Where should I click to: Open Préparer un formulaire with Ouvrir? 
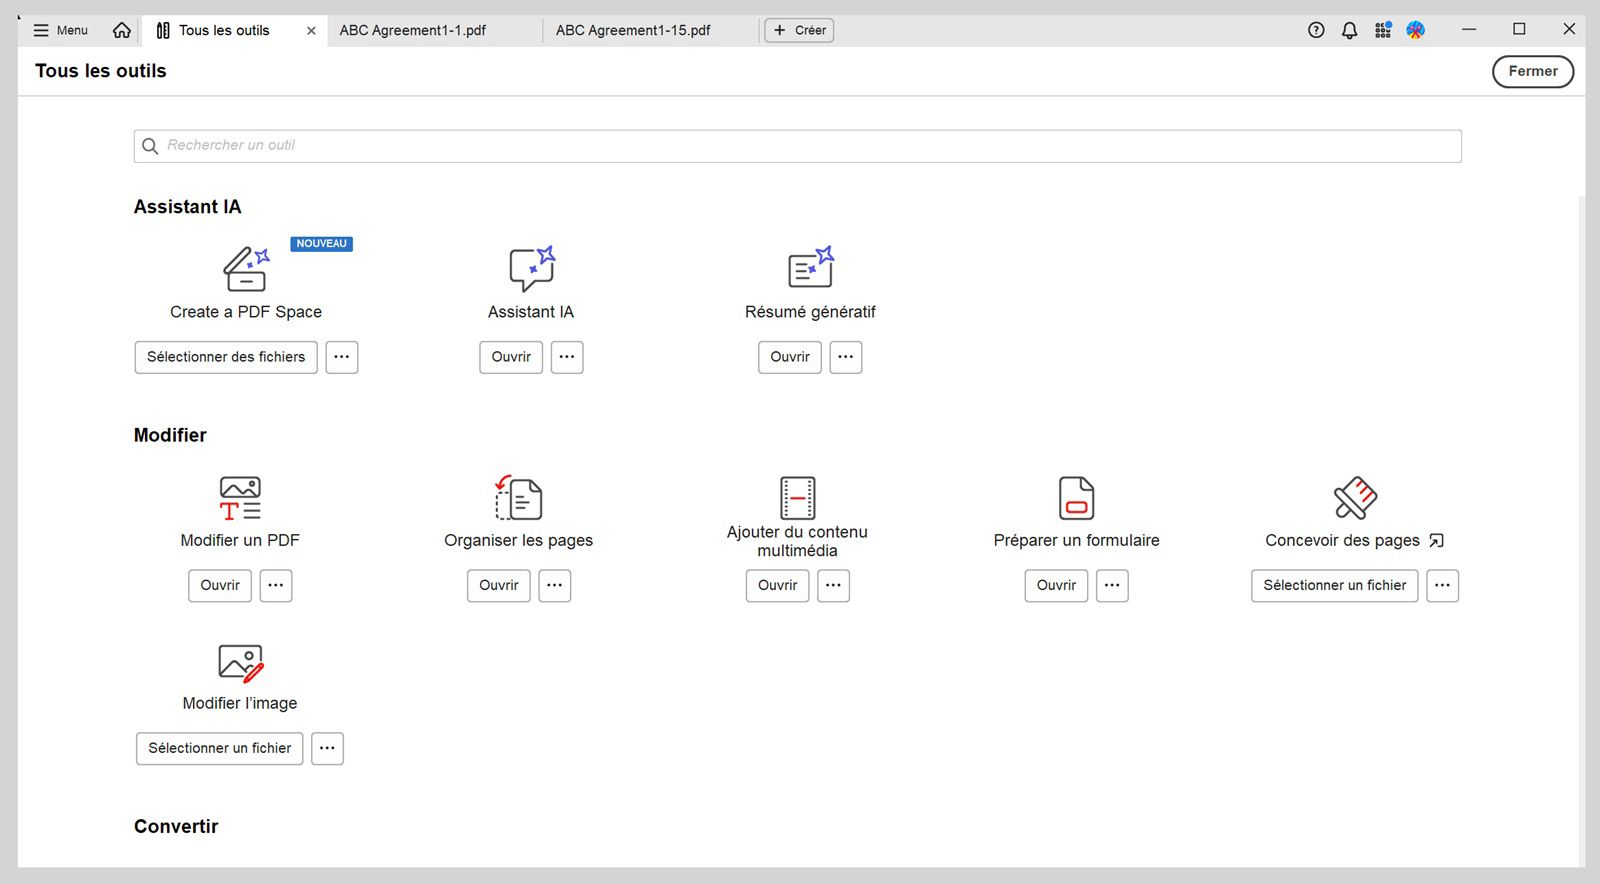pos(1056,585)
